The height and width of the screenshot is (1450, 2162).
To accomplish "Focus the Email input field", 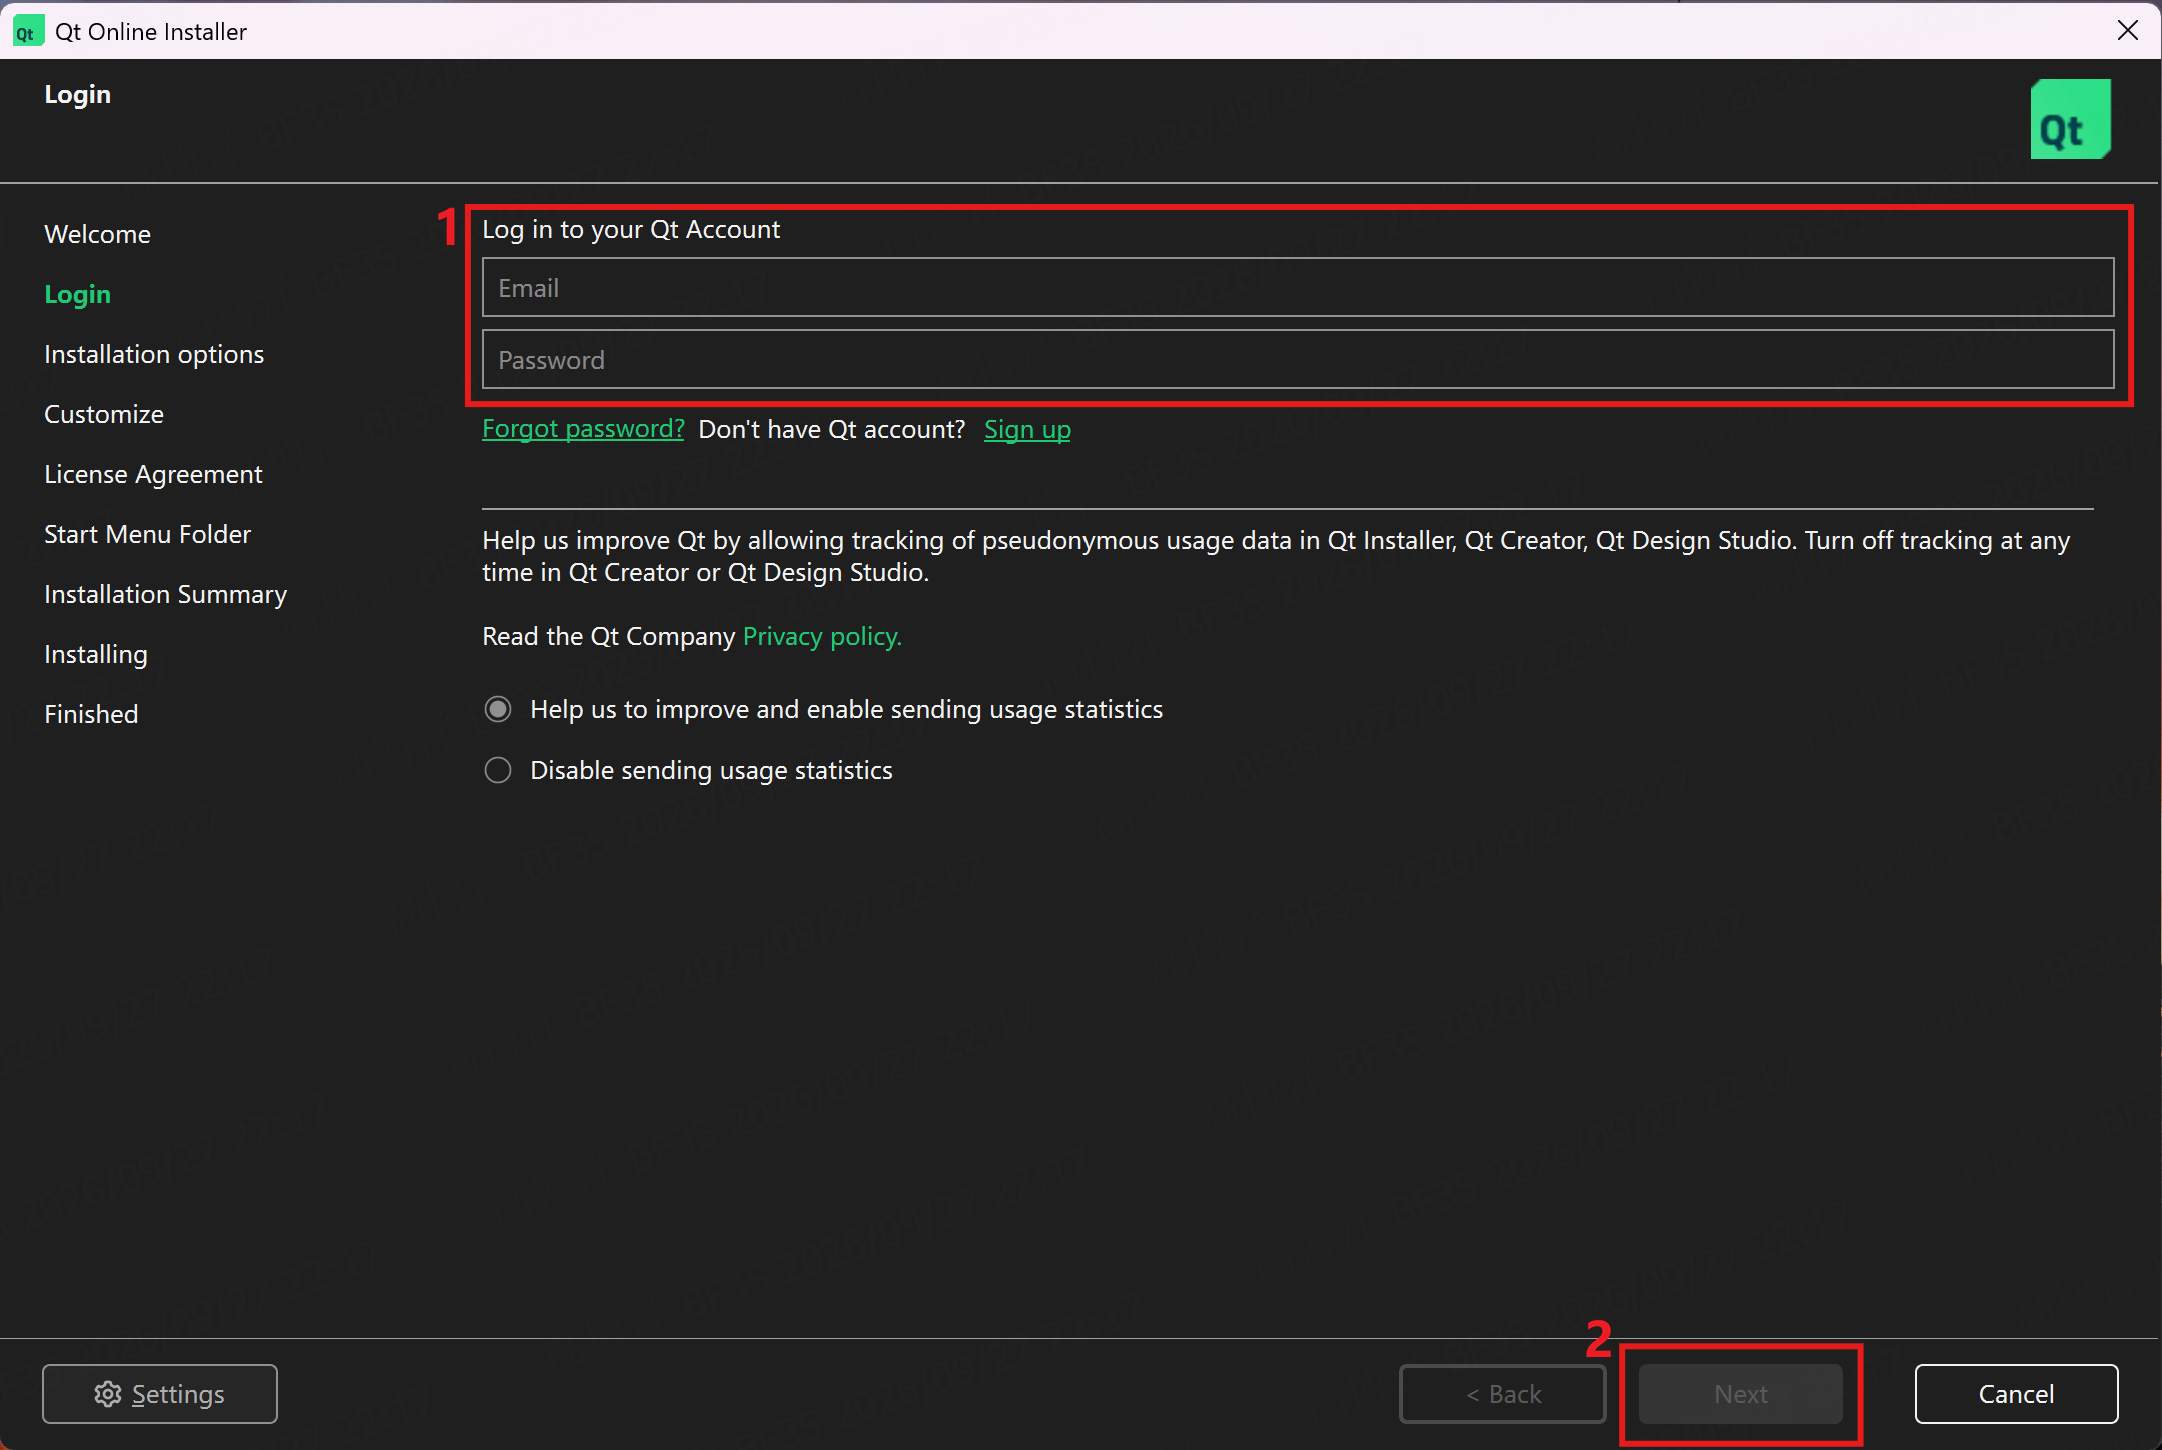I will [x=1298, y=288].
